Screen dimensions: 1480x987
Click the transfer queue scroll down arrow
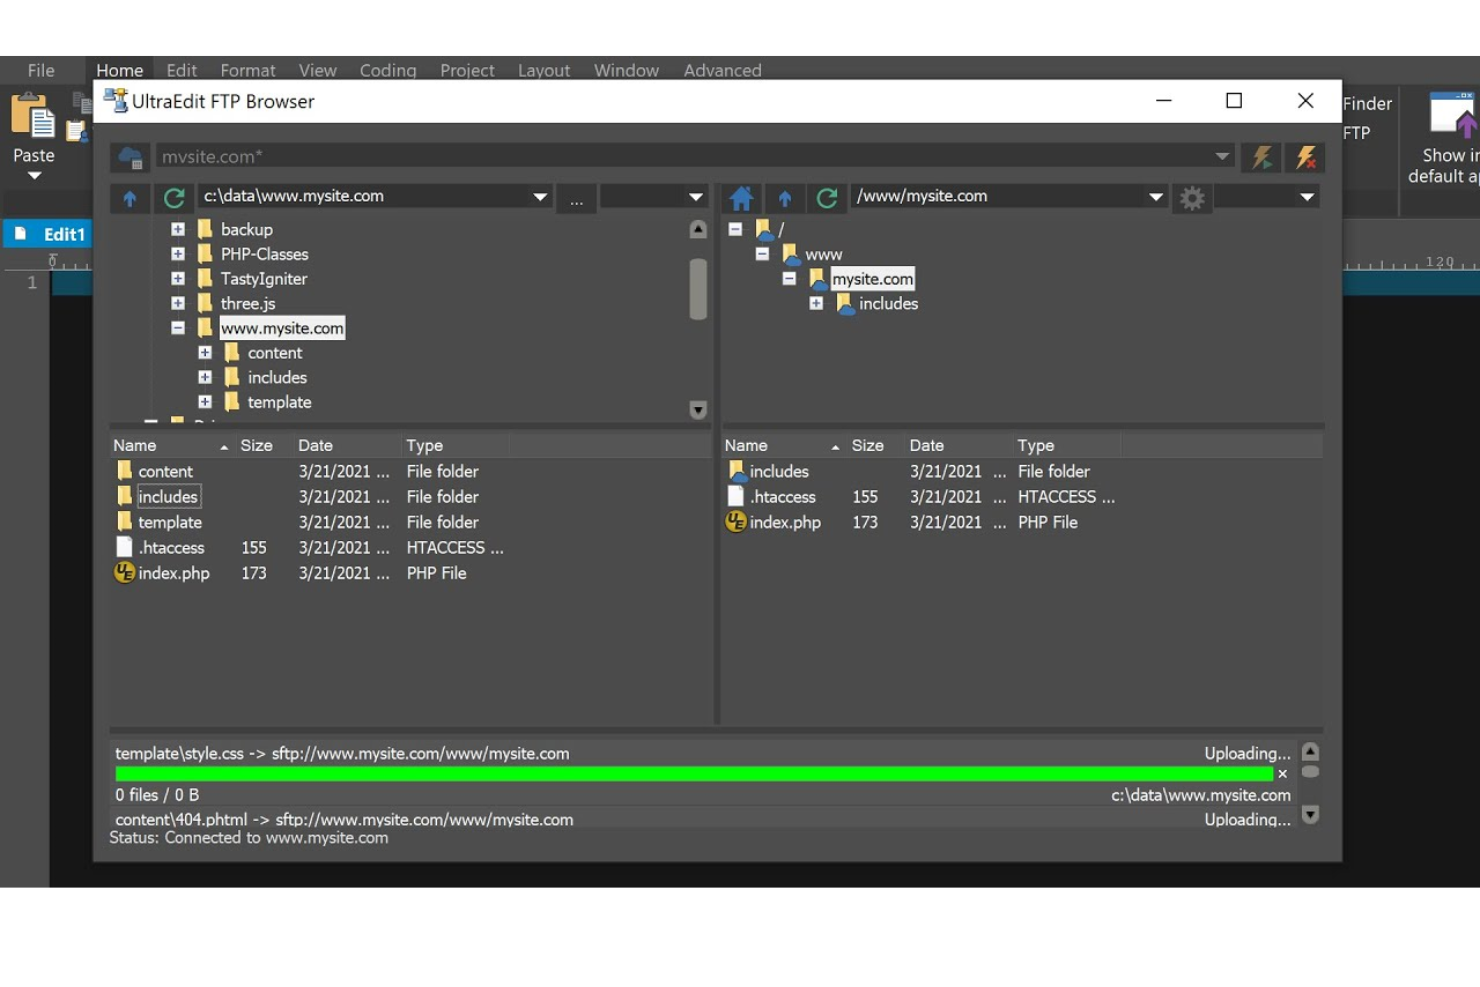pos(1310,815)
